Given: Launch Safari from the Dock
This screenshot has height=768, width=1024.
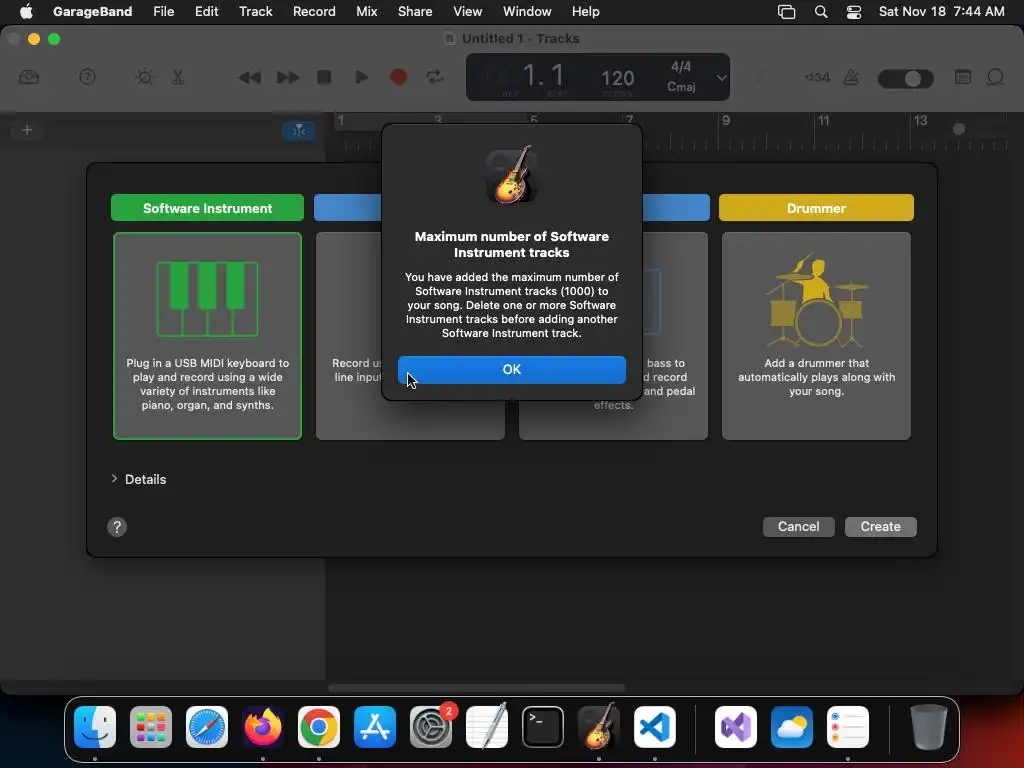Looking at the screenshot, I should 206,727.
